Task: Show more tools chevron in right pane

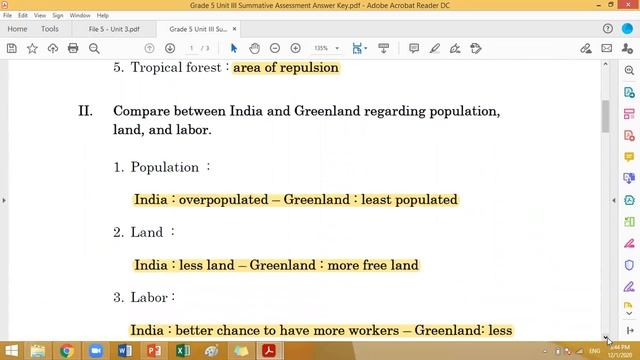Action: point(629,313)
